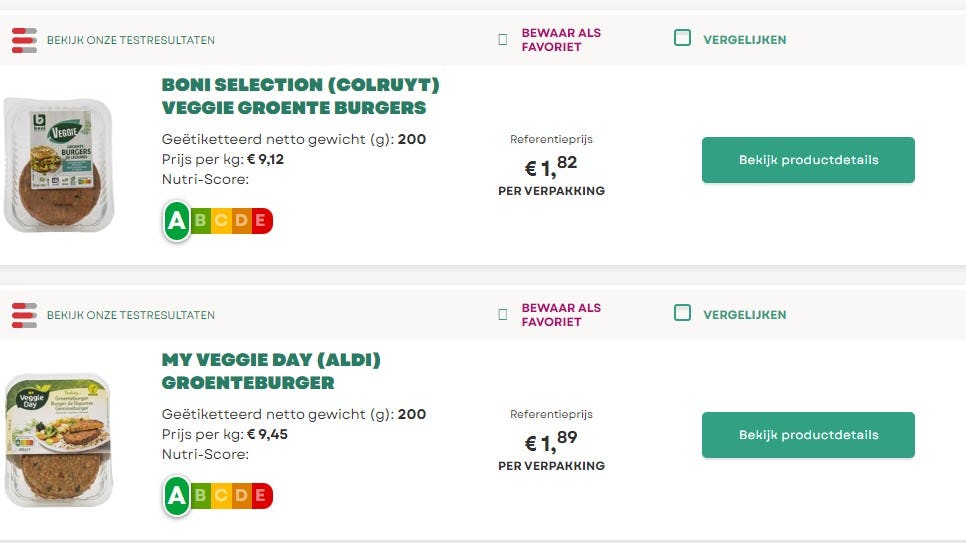The image size is (966, 543).
Task: Click Bekijk onze testresultaten on Boni Selection card
Action: pyautogui.click(x=130, y=40)
